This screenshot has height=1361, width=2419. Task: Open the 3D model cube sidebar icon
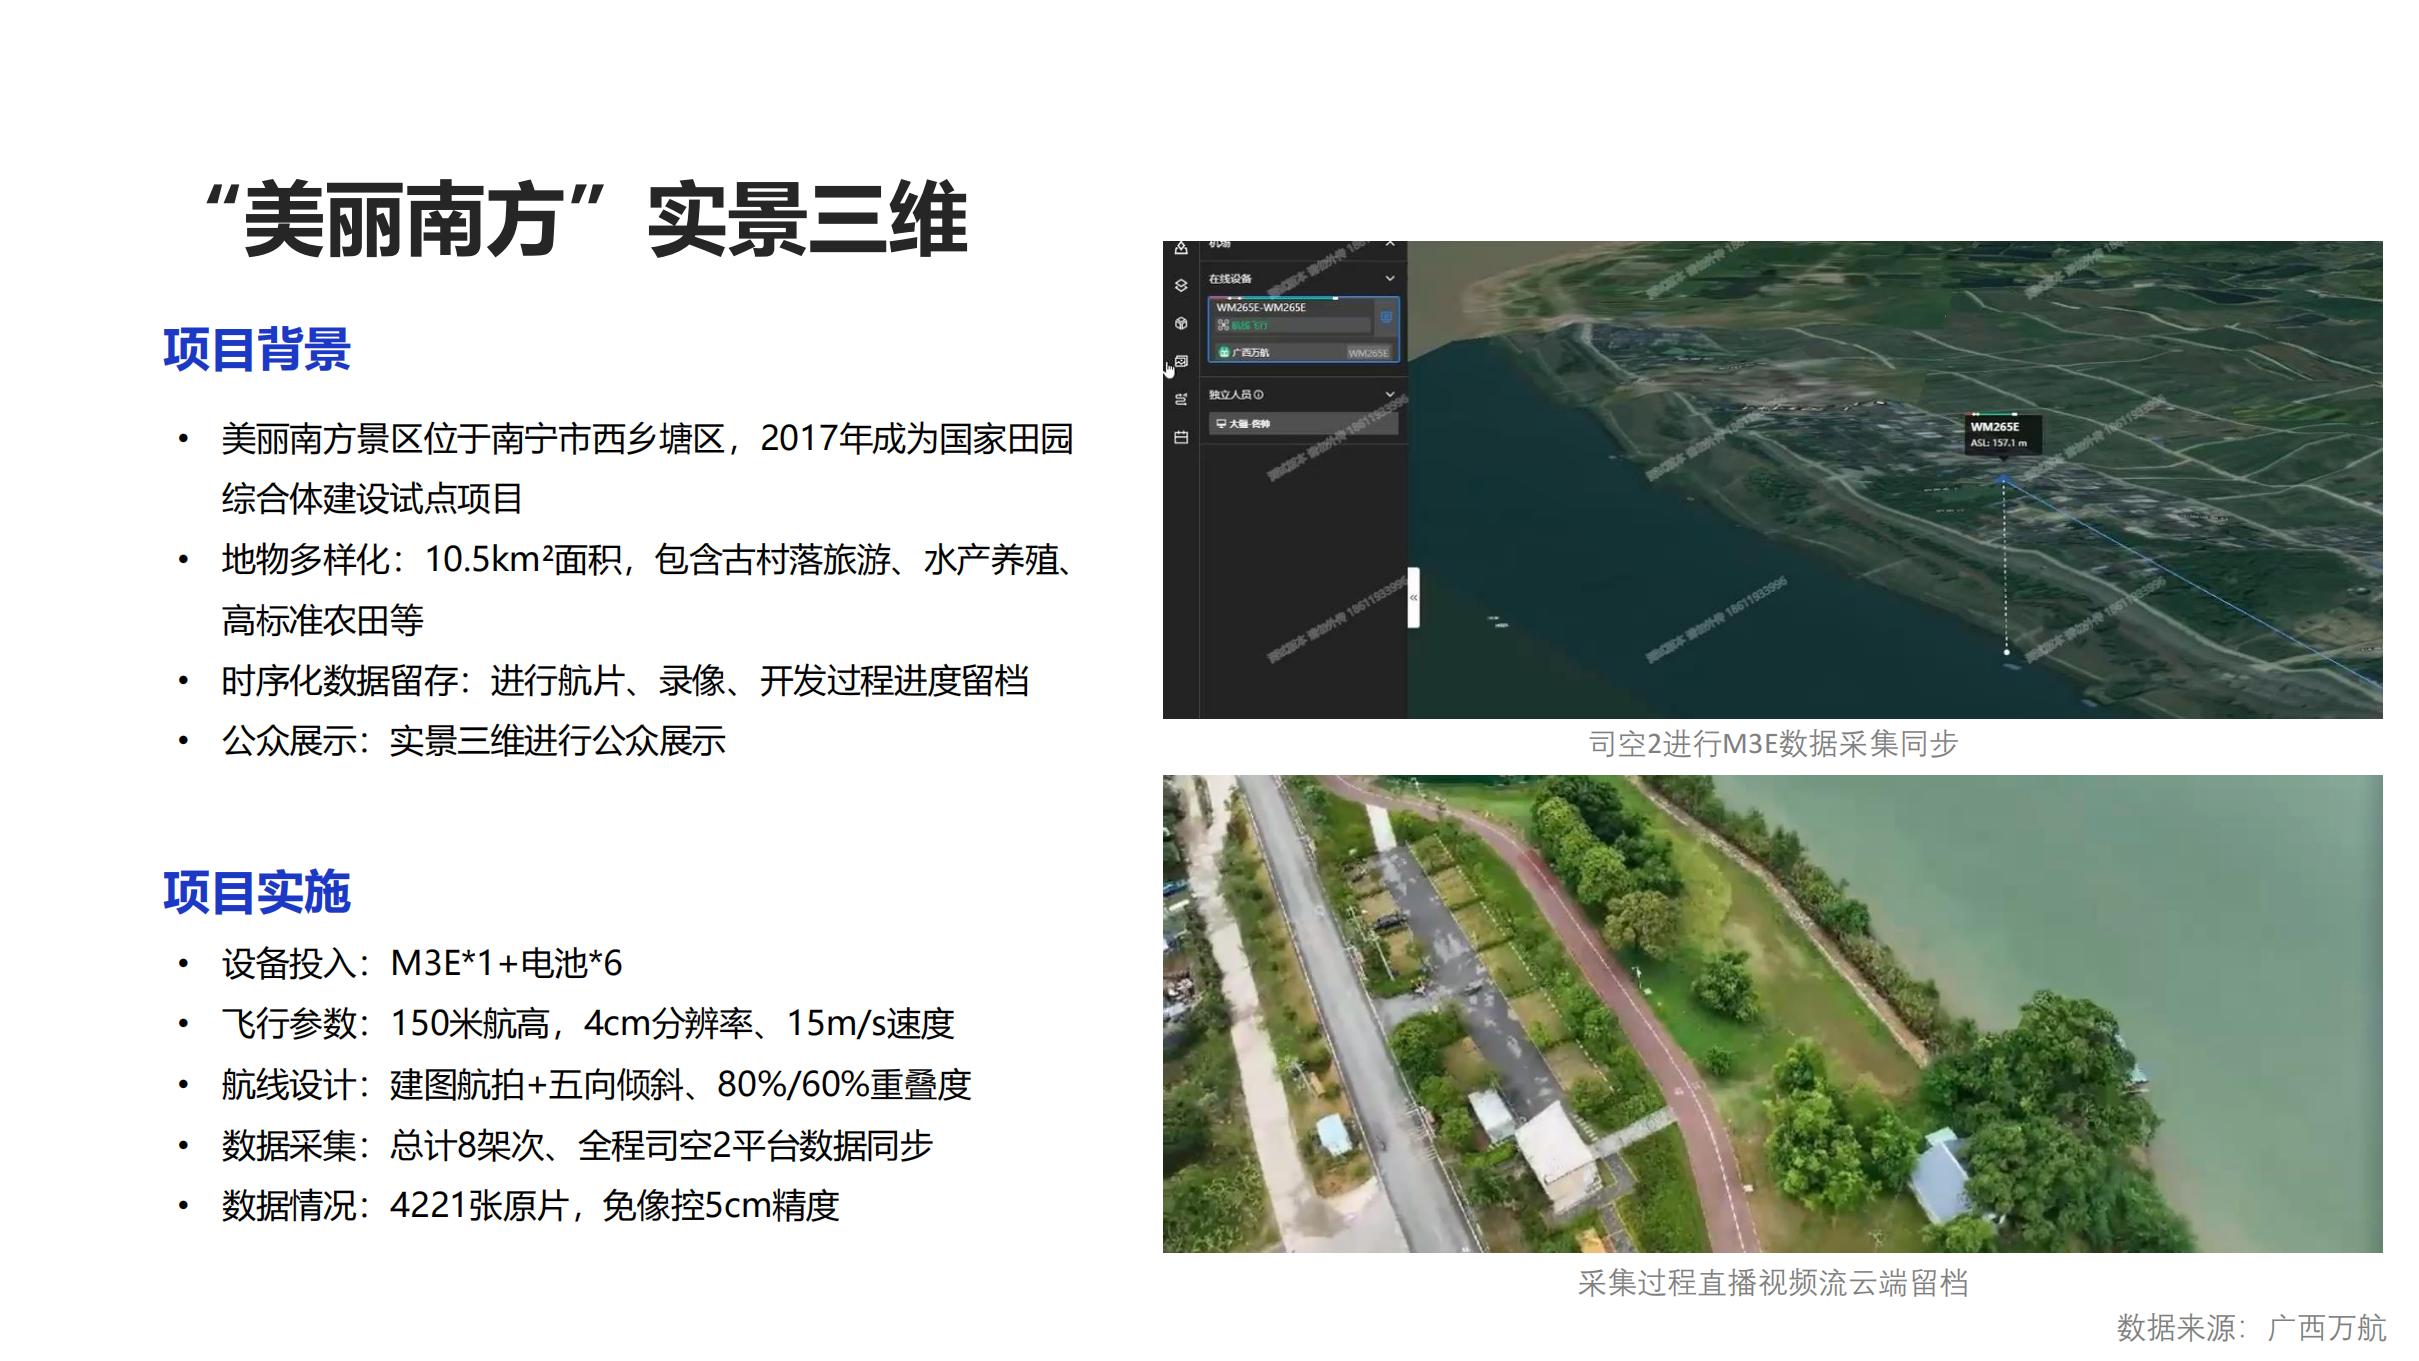[x=1181, y=323]
